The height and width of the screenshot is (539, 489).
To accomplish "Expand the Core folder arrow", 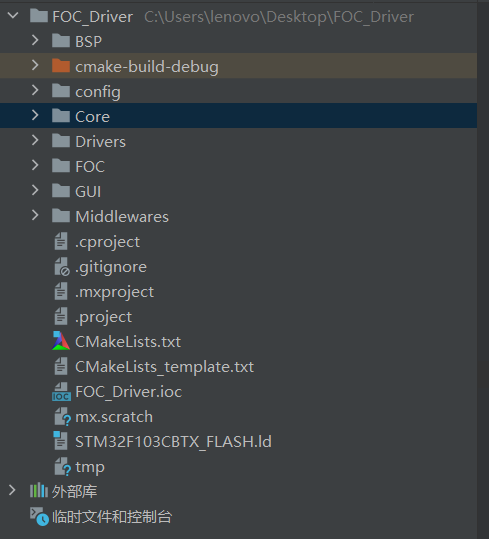I will tap(35, 116).
